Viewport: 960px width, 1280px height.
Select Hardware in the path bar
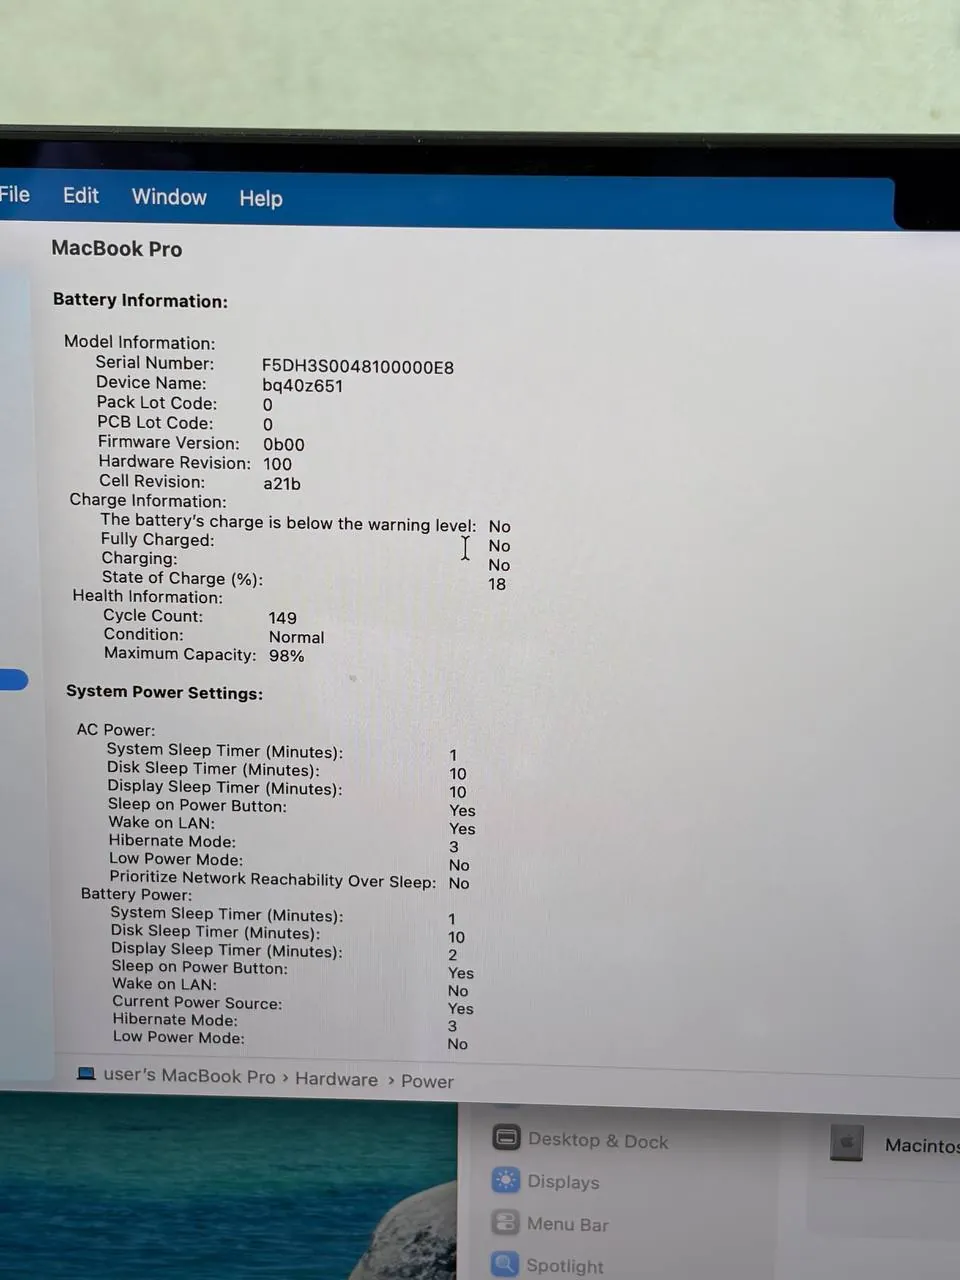(336, 1079)
